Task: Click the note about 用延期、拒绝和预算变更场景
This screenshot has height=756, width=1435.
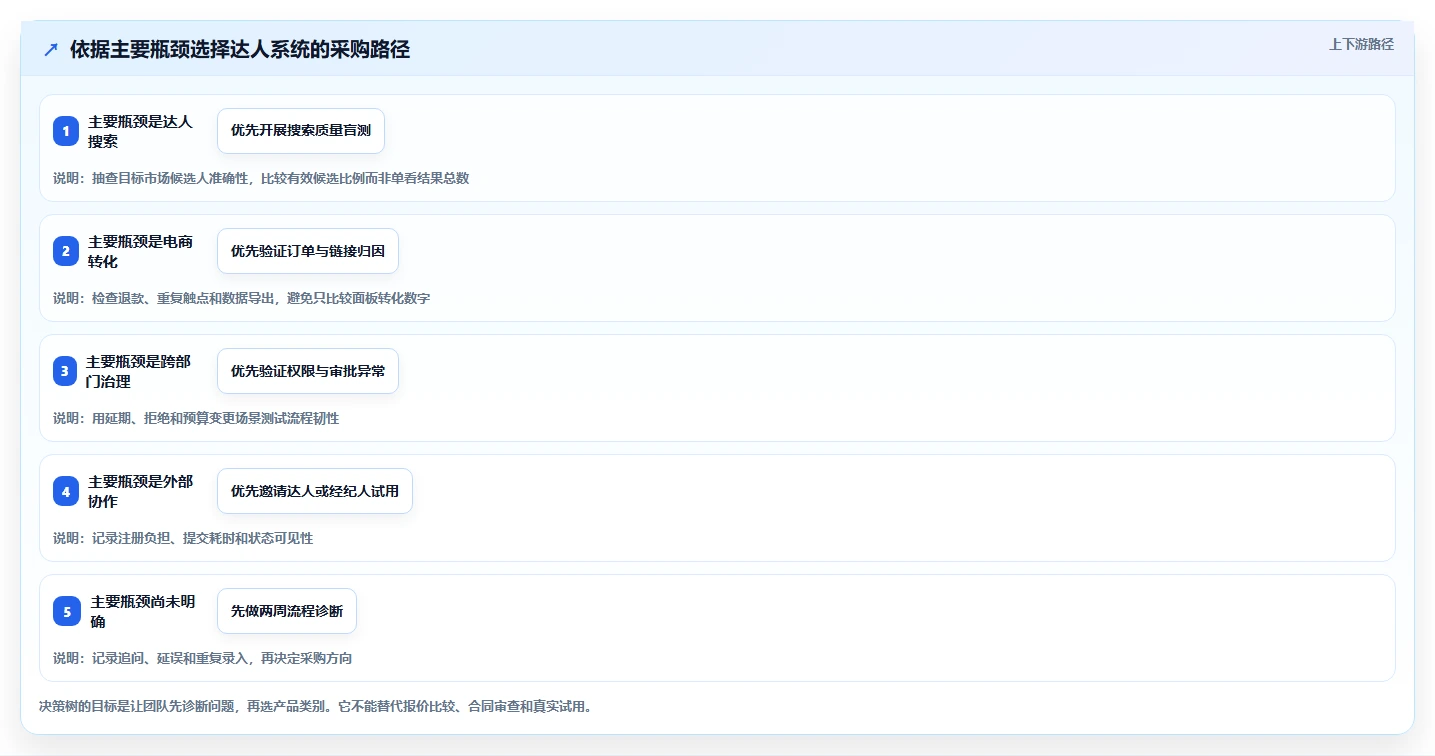Action: pos(196,418)
